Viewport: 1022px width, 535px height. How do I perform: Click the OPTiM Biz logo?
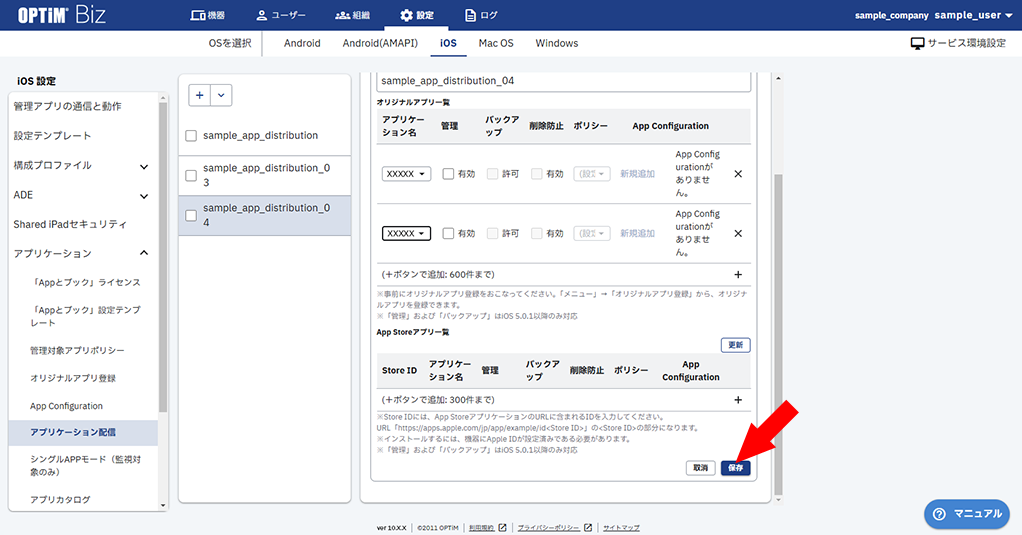pyautogui.click(x=61, y=15)
